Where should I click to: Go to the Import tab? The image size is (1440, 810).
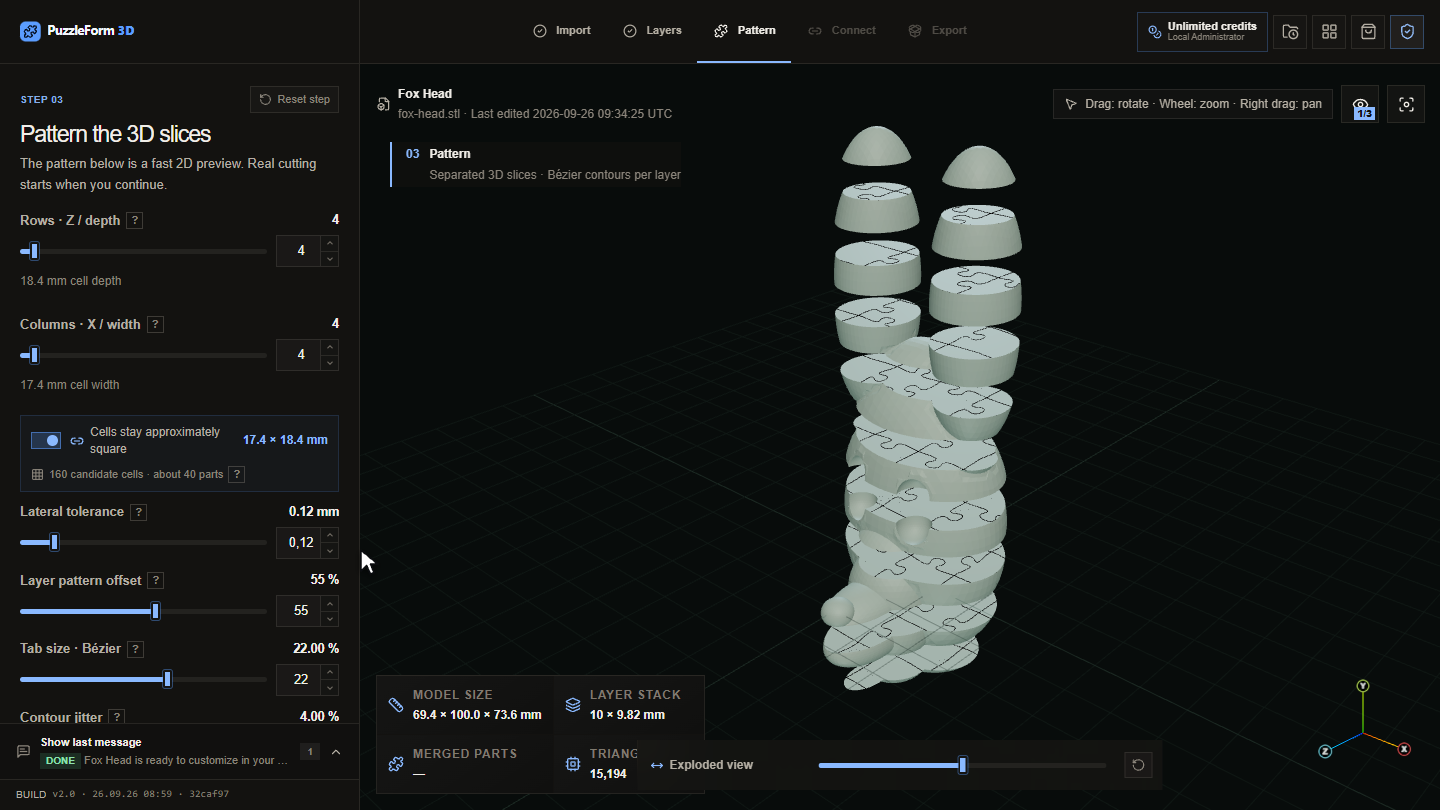(561, 31)
